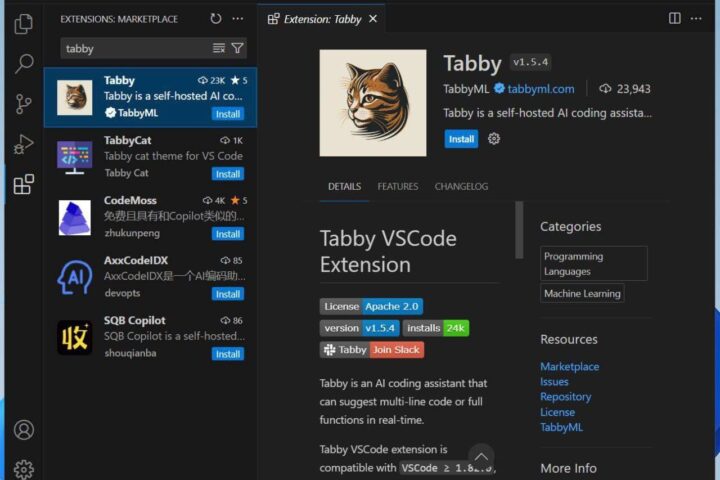Open the Tabby extension settings gear menu
720x480 pixels.
tap(494, 139)
